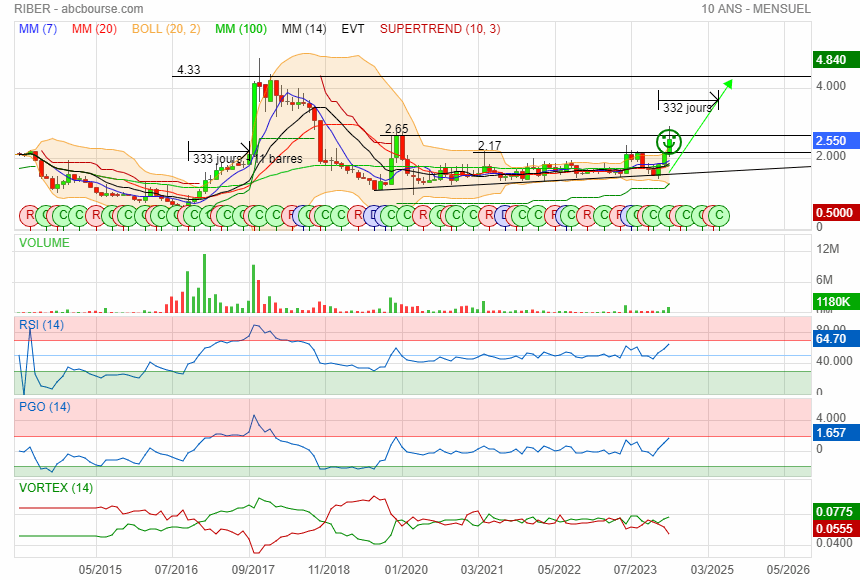The width and height of the screenshot is (860, 580).
Task: Click the PGO (14) panel label
Action: pos(45,407)
